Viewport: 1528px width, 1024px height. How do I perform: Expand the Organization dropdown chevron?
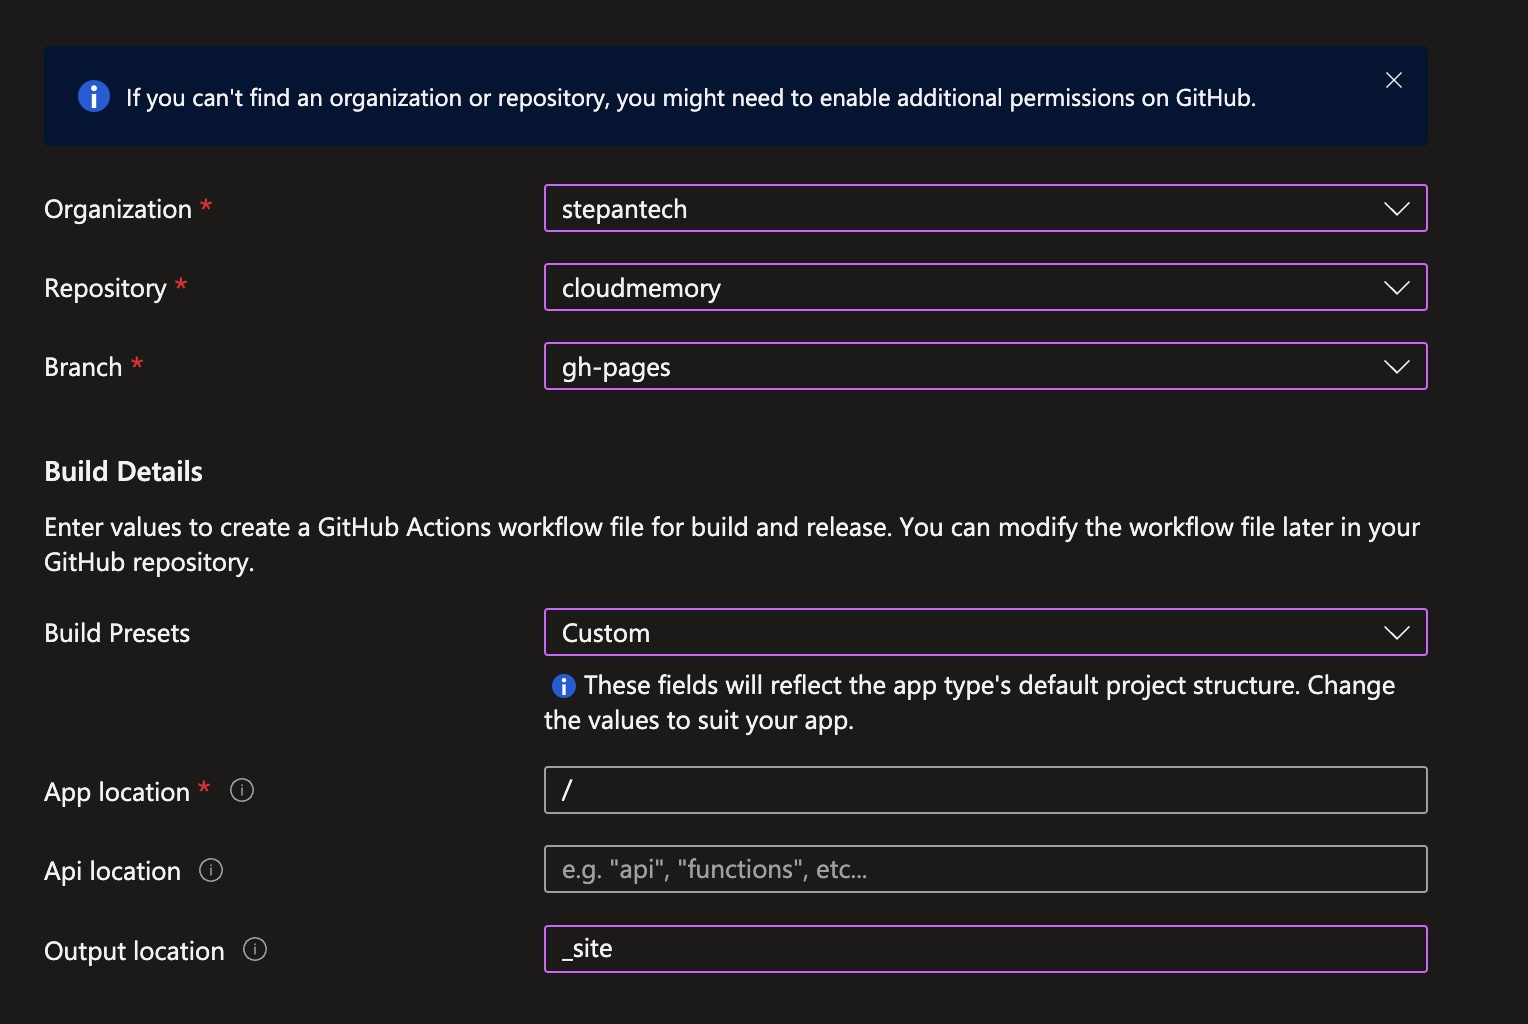tap(1396, 209)
